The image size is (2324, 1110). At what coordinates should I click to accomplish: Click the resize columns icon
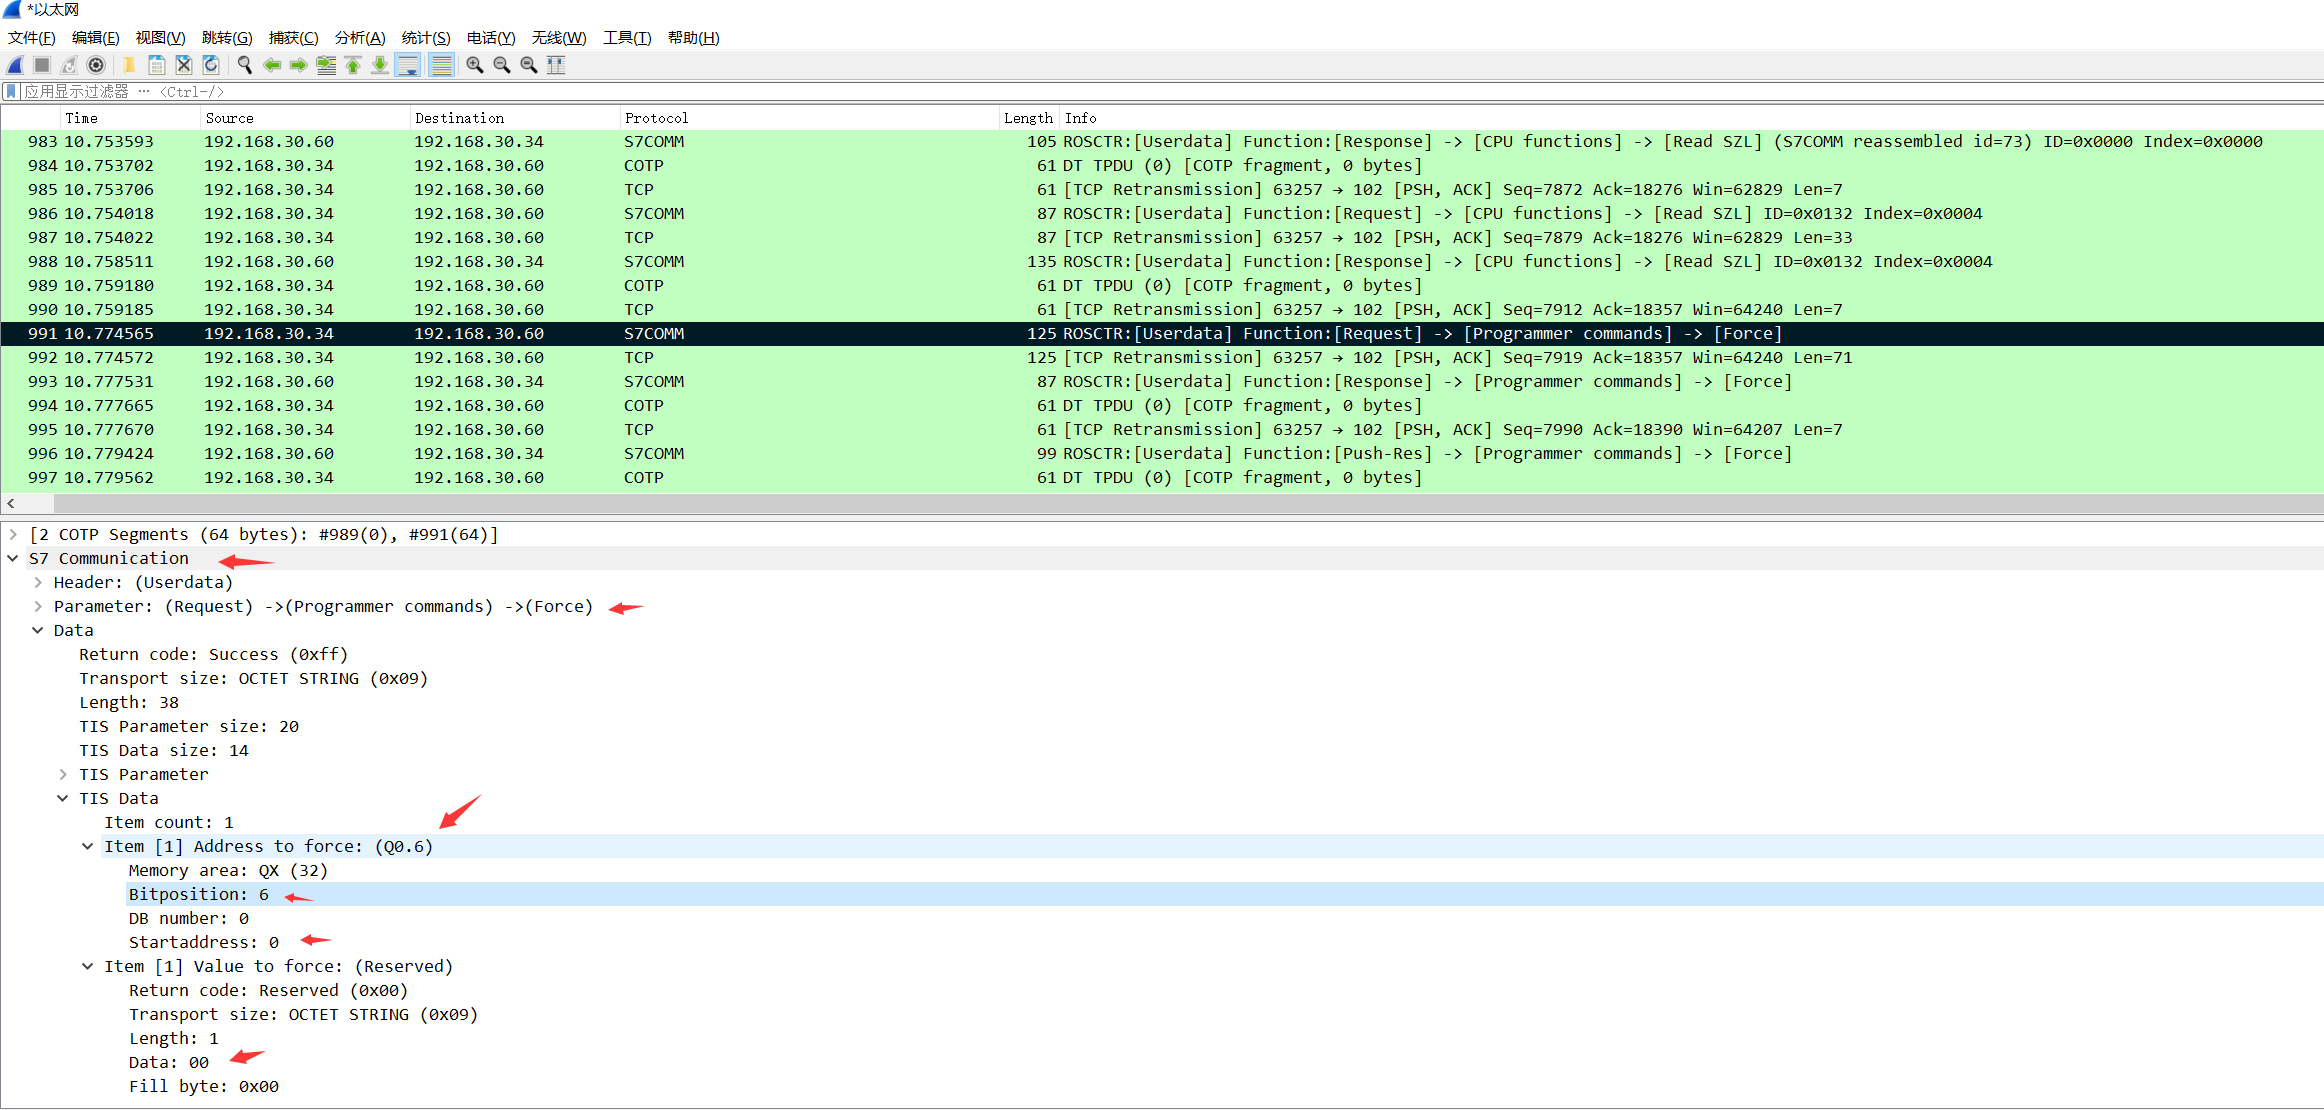pos(556,65)
